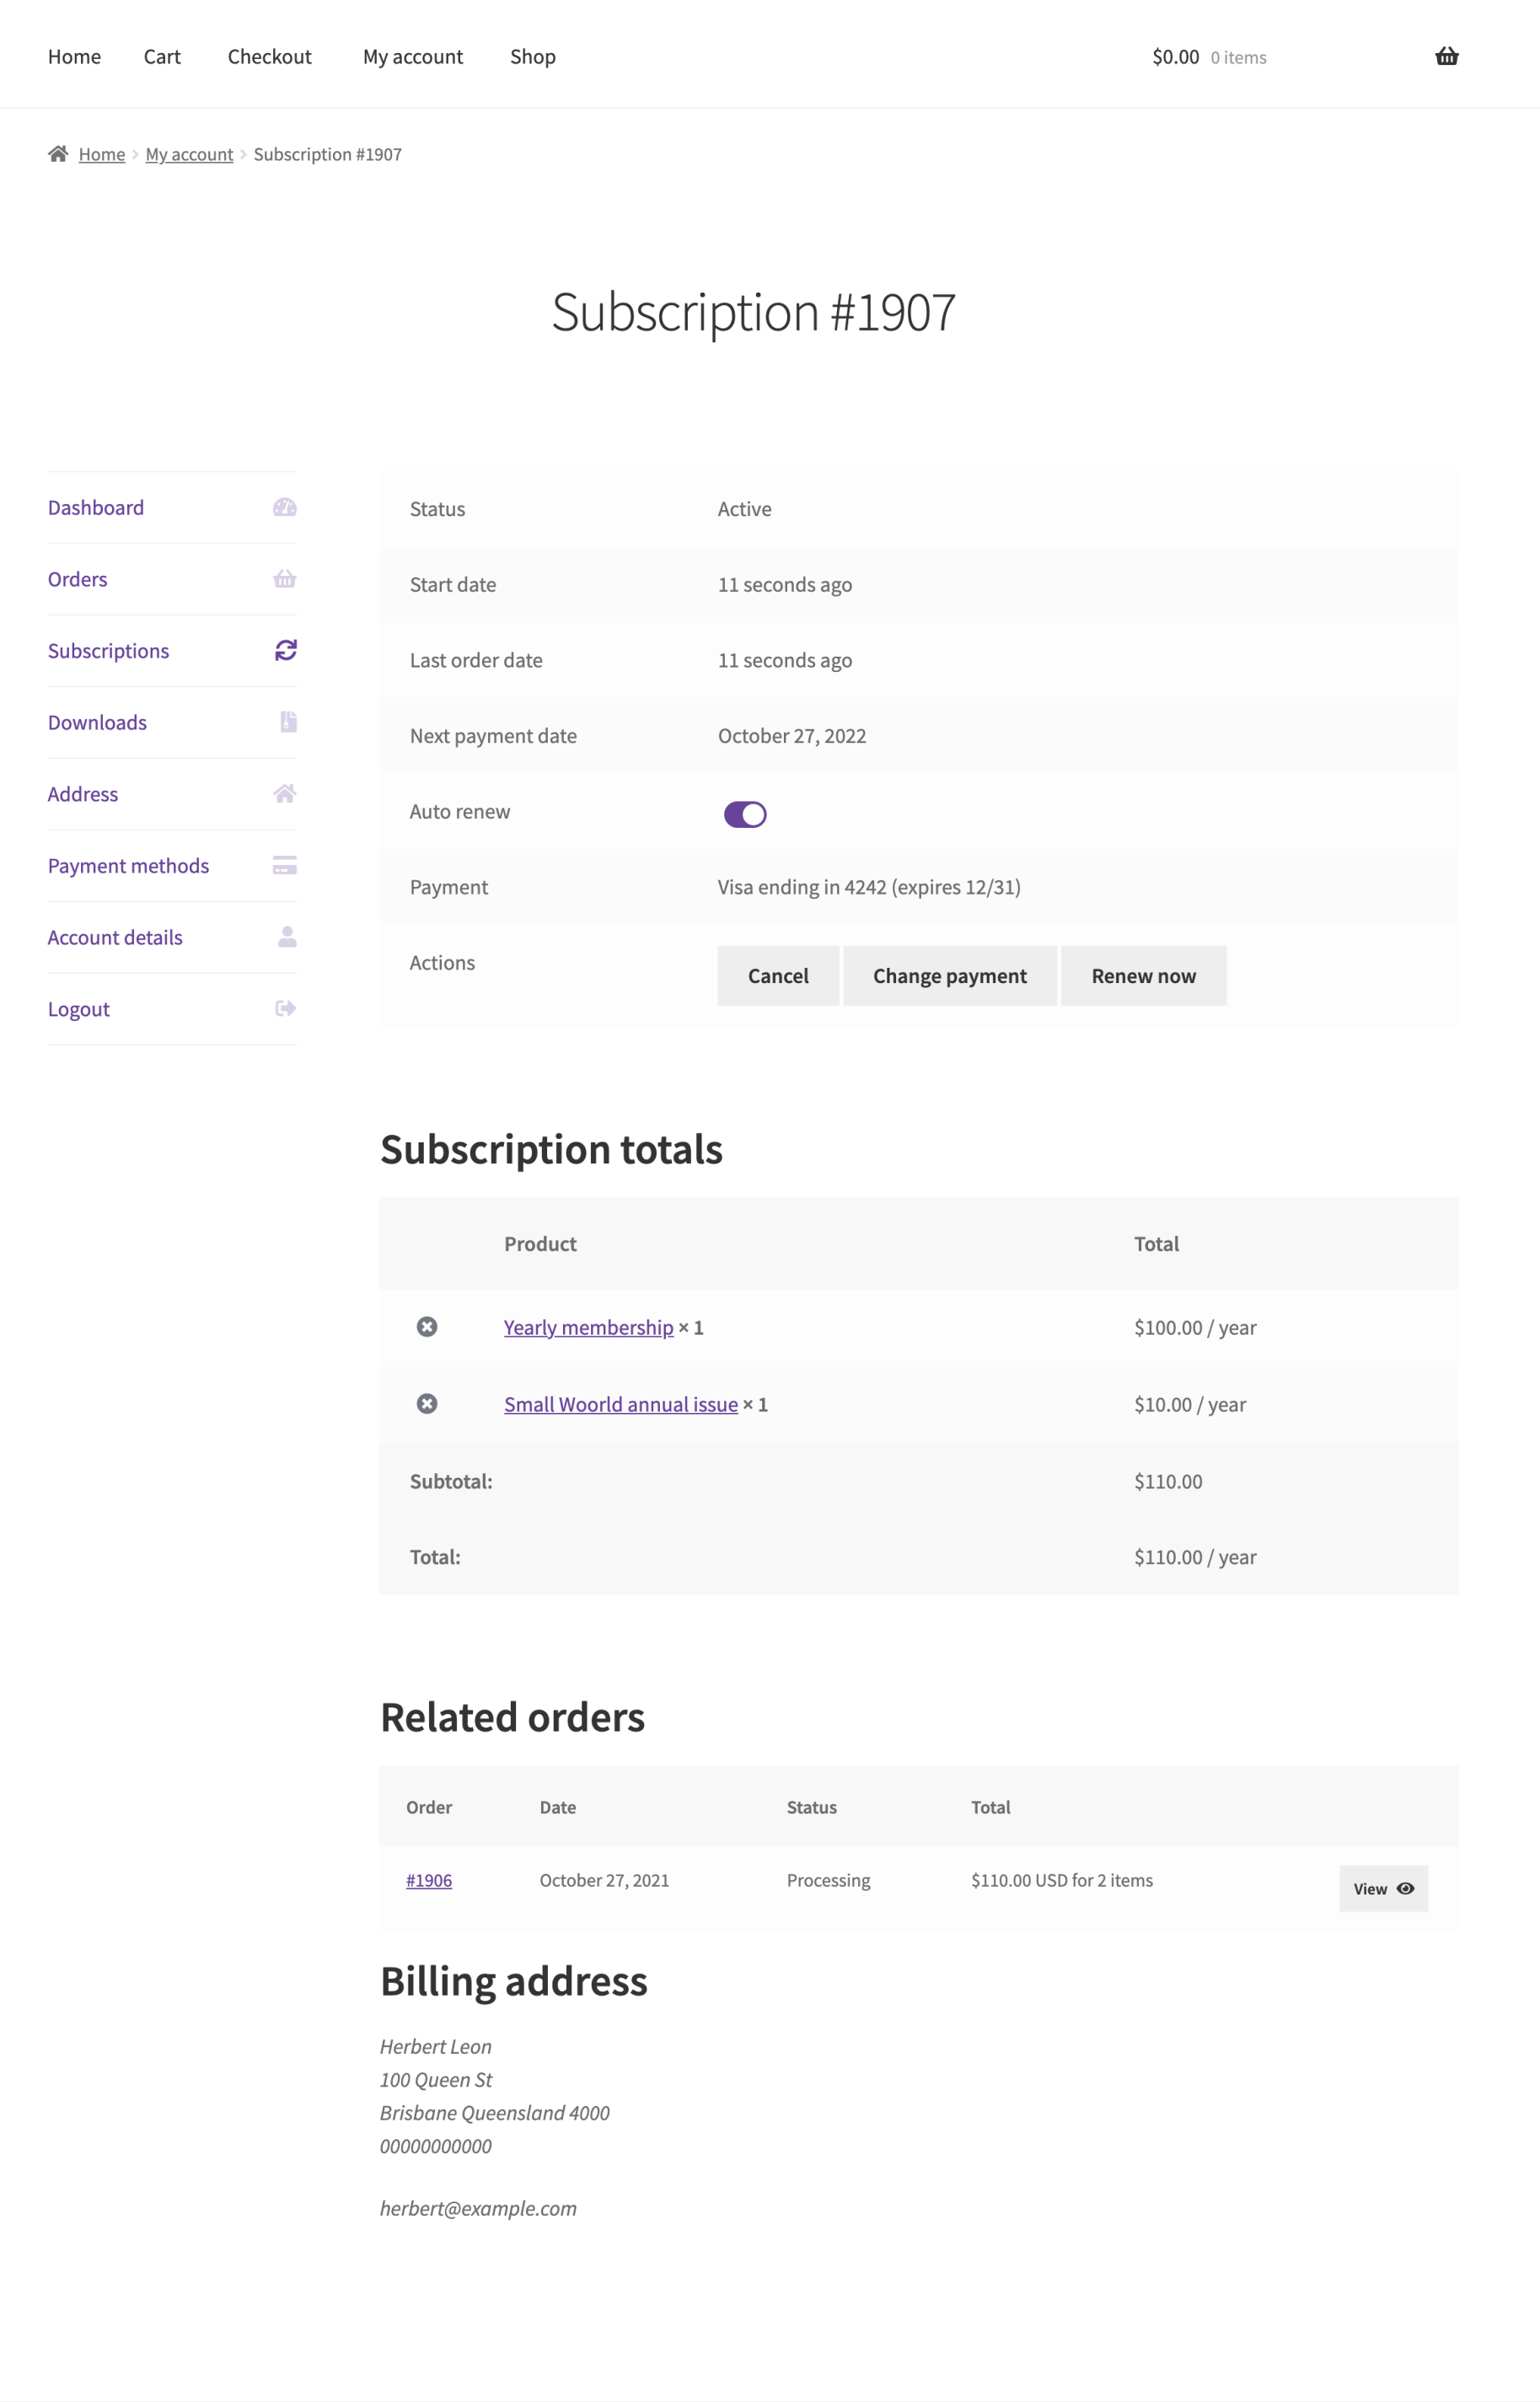Select the Account details person icon
This screenshot has height=2402, width=1540.
(x=285, y=937)
